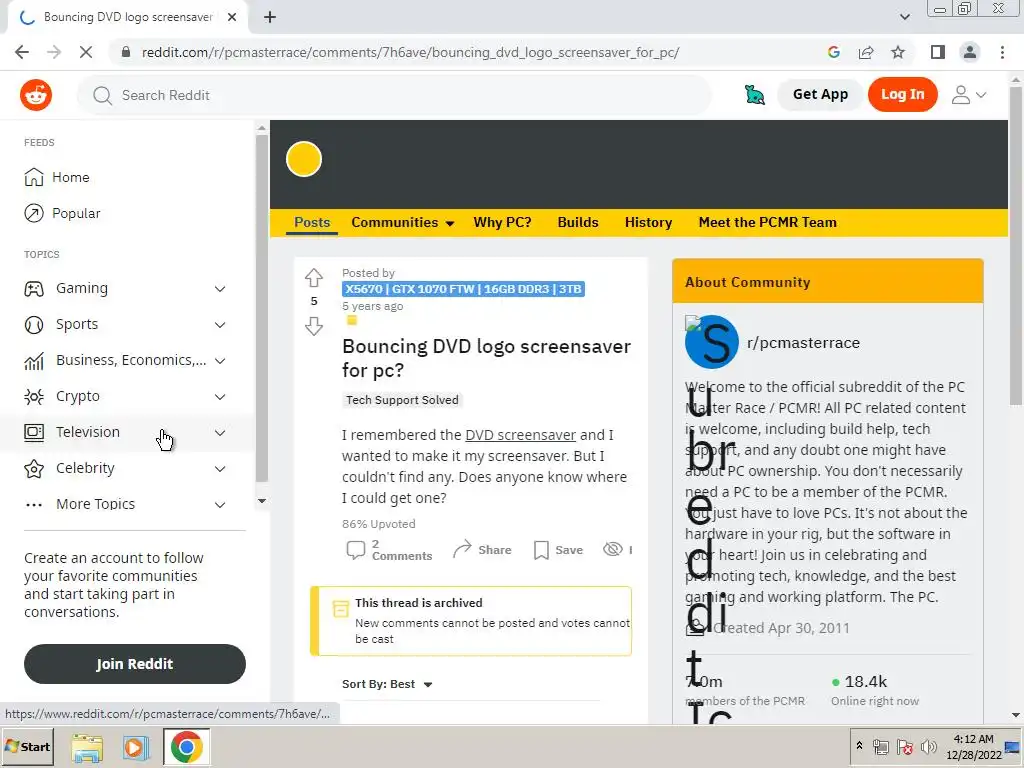
Task: Click the Save bookmark icon
Action: [541, 550]
